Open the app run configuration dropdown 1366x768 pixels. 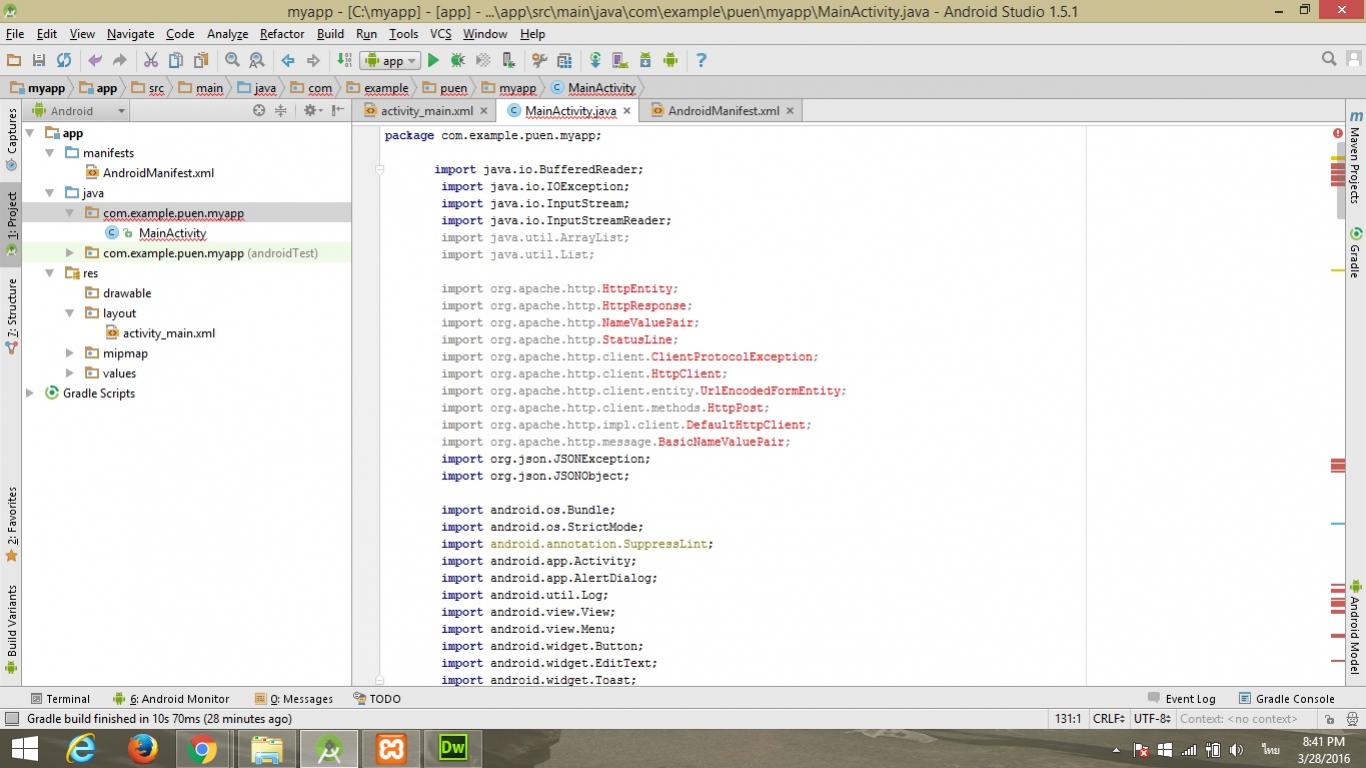(391, 61)
